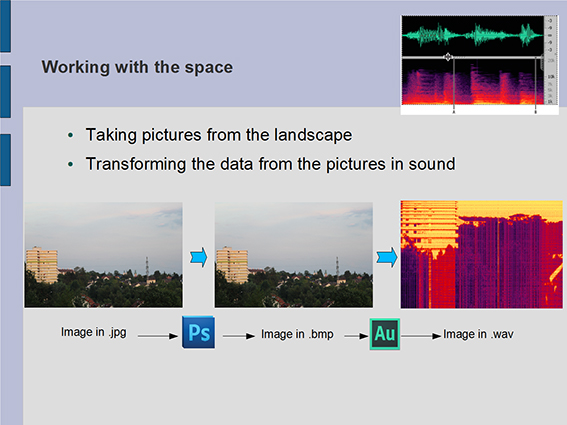Image resolution: width=567 pixels, height=425 pixels.
Task: Click the Image in .wav label
Action: pos(478,334)
